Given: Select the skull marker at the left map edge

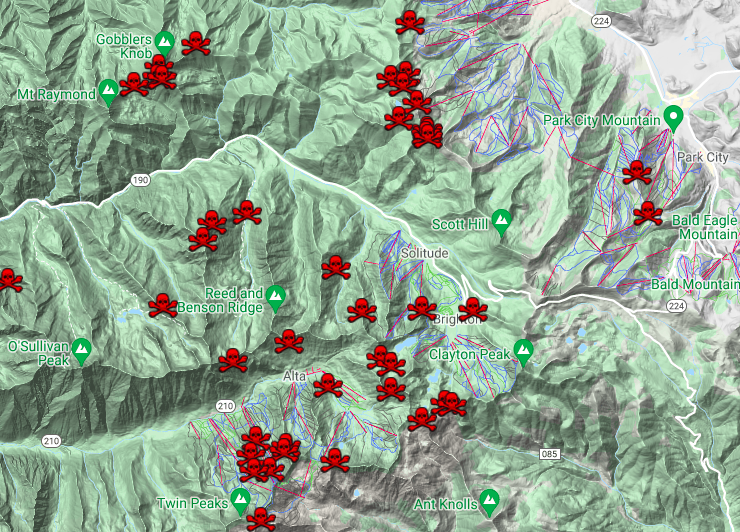Looking at the screenshot, I should pyautogui.click(x=8, y=280).
